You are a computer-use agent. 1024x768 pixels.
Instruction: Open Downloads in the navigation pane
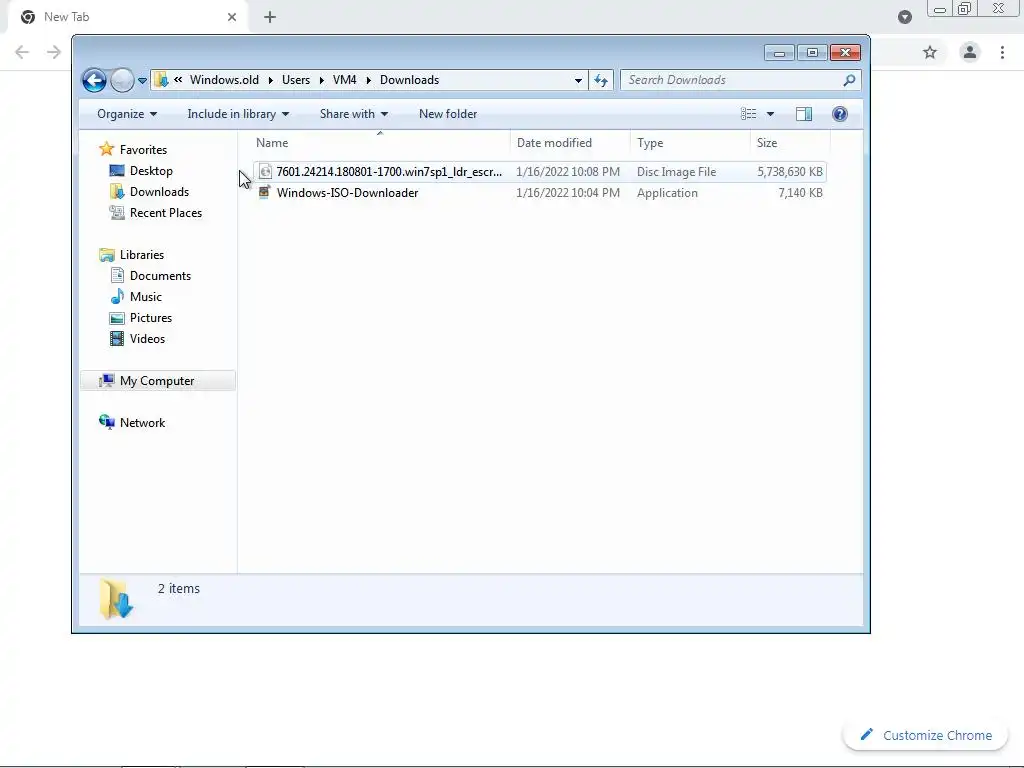[x=159, y=191]
